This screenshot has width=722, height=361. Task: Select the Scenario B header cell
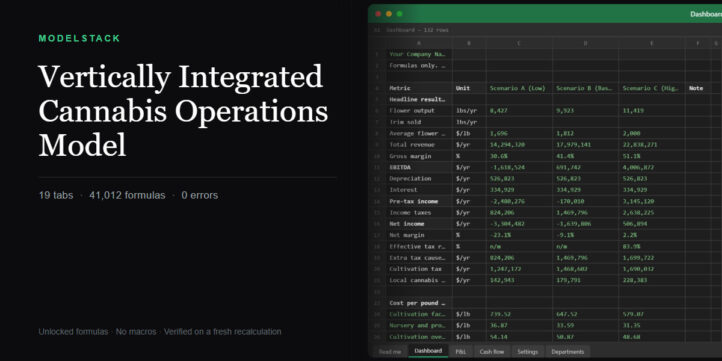(585, 88)
